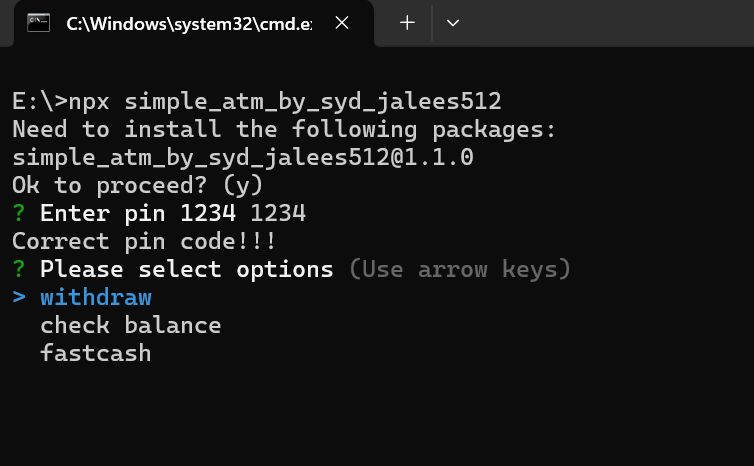The width and height of the screenshot is (754, 466).
Task: Click the npx simple_atm_by_syd_jalees512 command text
Action: point(285,101)
